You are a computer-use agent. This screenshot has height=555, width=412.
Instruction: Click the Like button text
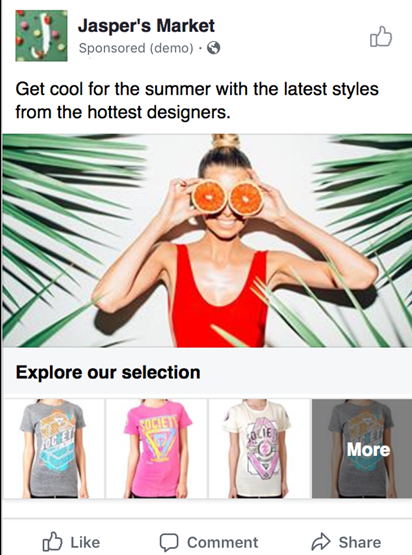tap(85, 542)
